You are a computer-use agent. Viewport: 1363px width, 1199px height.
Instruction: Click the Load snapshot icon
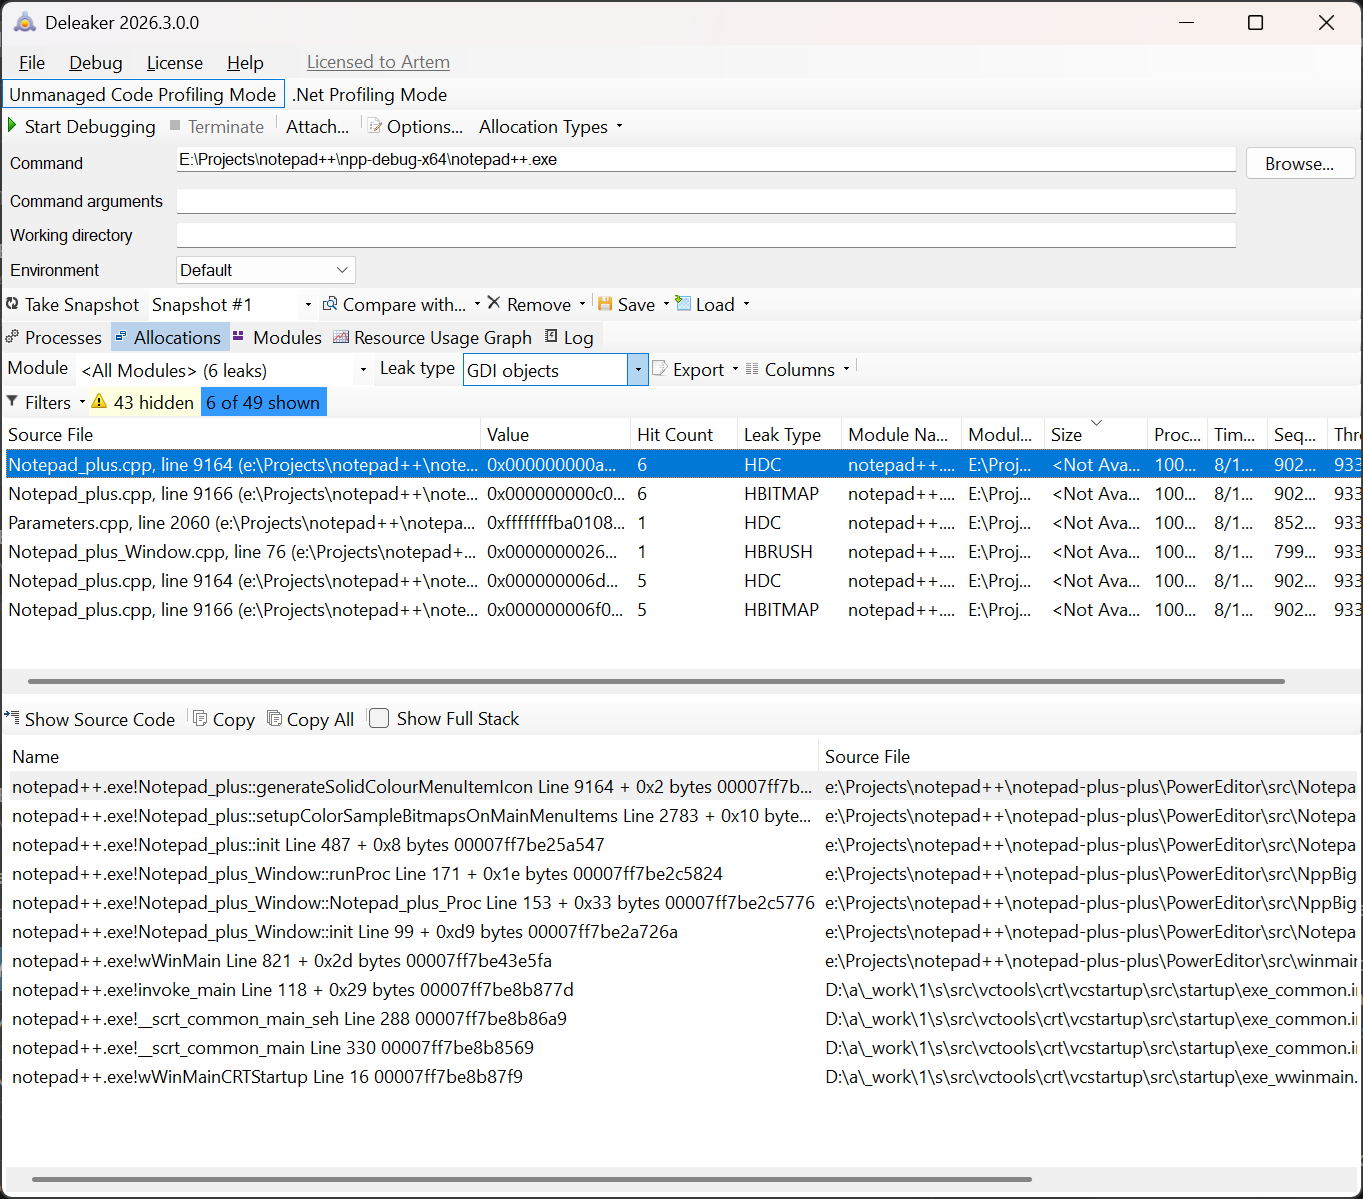pyautogui.click(x=683, y=303)
